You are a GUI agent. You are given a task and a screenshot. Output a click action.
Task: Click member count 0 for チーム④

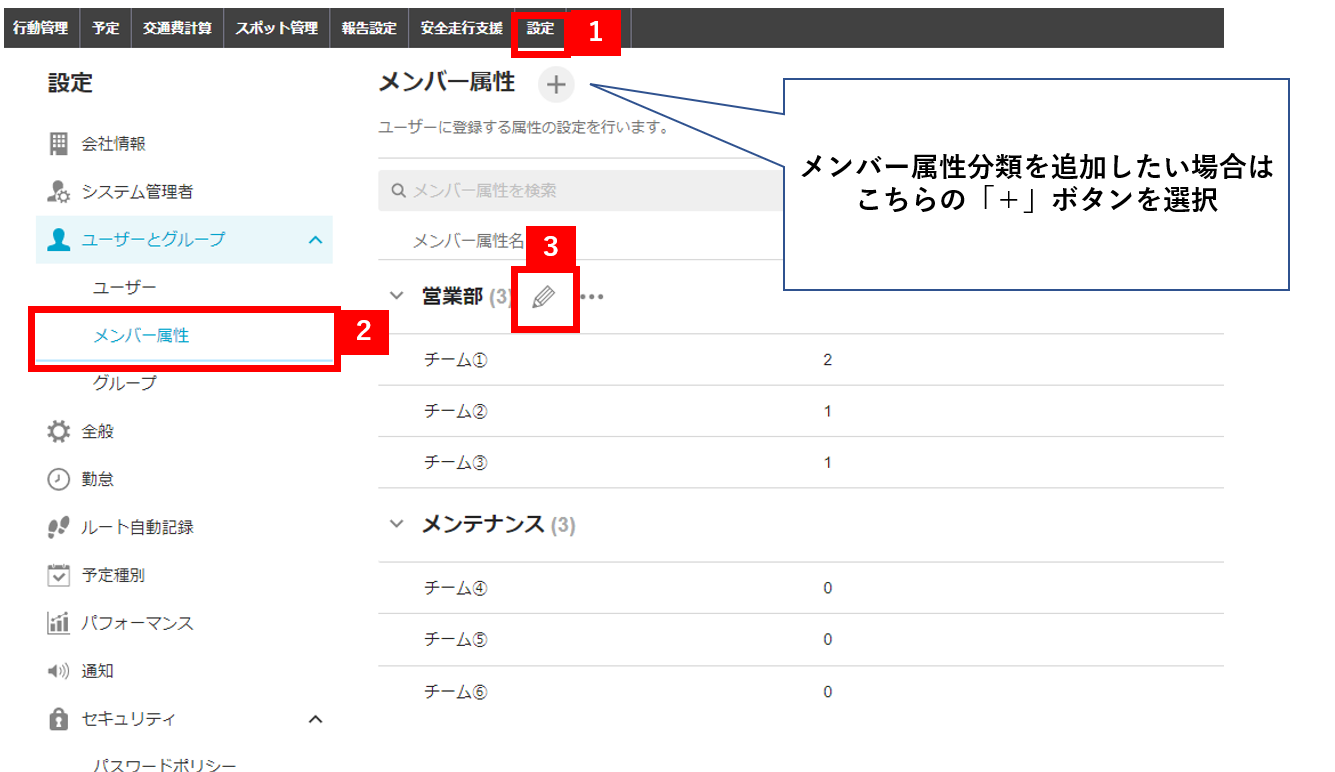(x=827, y=588)
